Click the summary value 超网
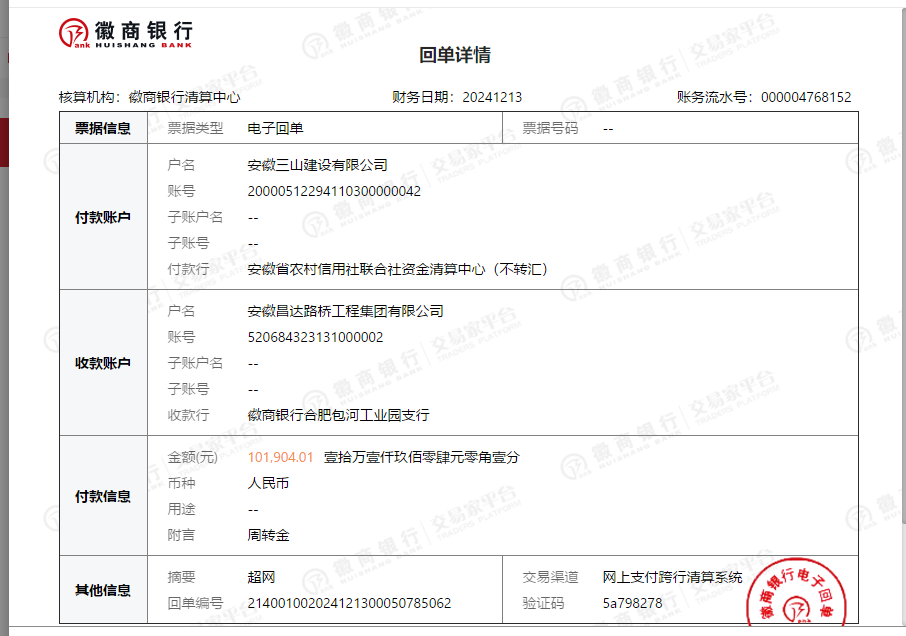This screenshot has width=906, height=636. (x=261, y=577)
